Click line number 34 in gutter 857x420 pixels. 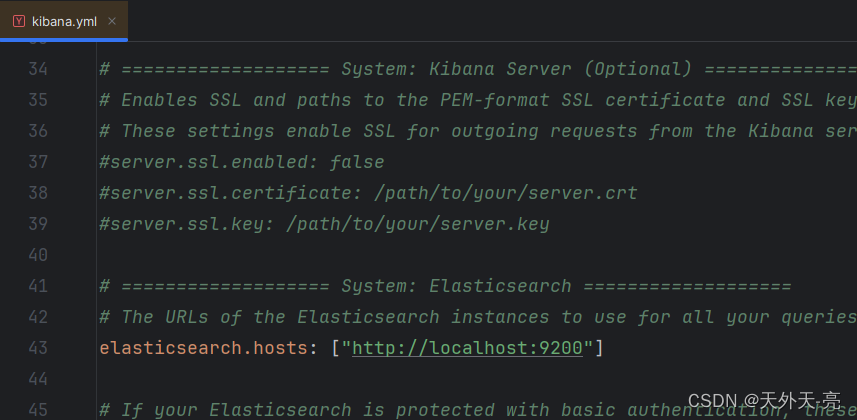click(38, 69)
